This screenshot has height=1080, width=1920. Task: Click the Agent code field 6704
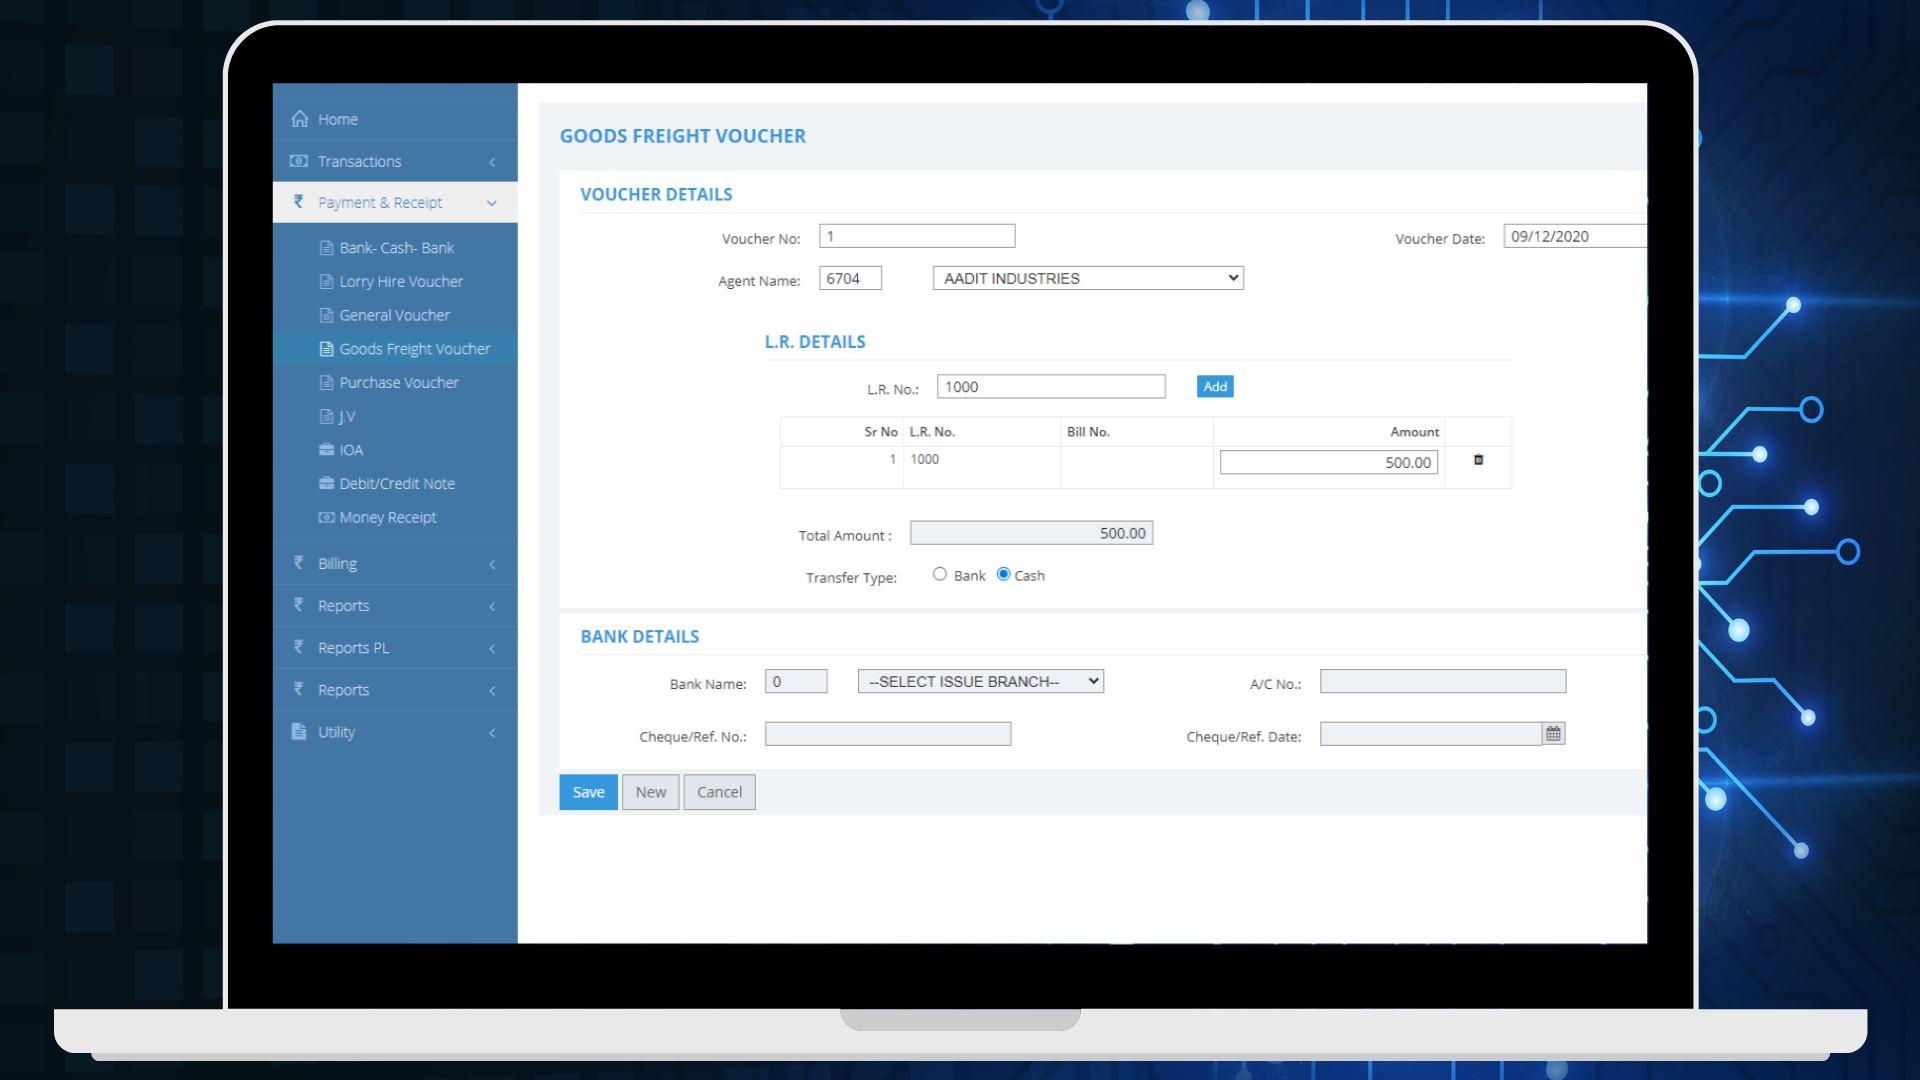pos(850,278)
